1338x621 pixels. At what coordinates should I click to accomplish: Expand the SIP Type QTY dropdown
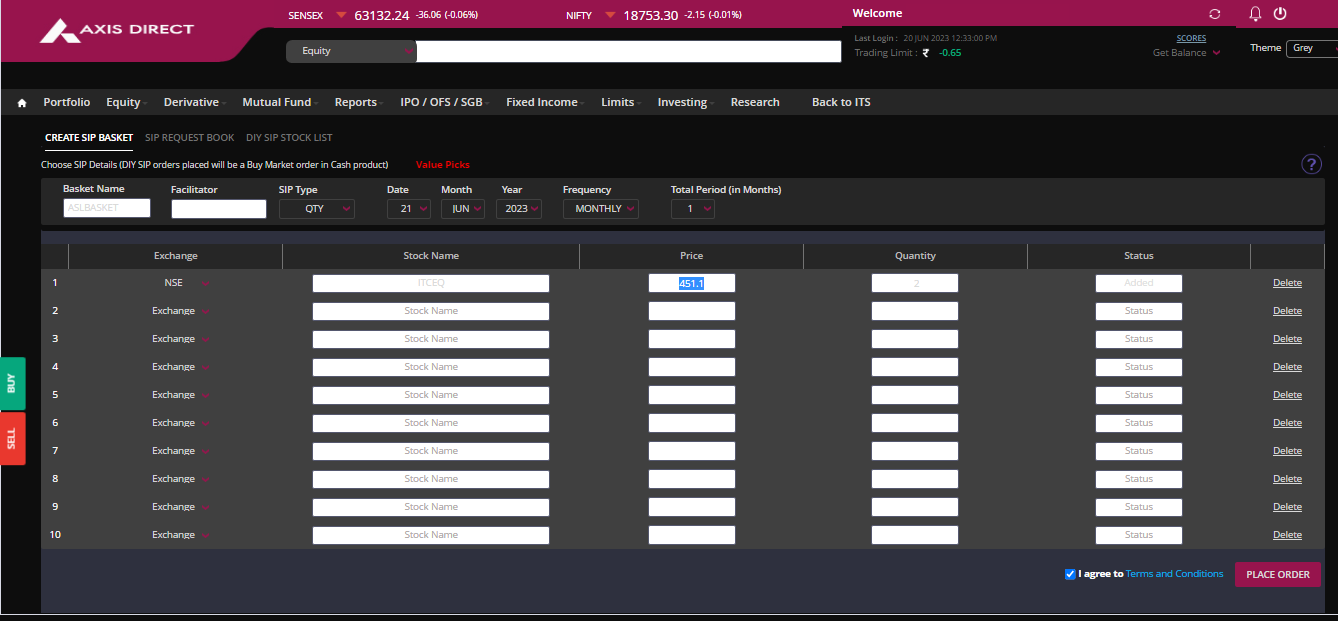click(x=316, y=209)
